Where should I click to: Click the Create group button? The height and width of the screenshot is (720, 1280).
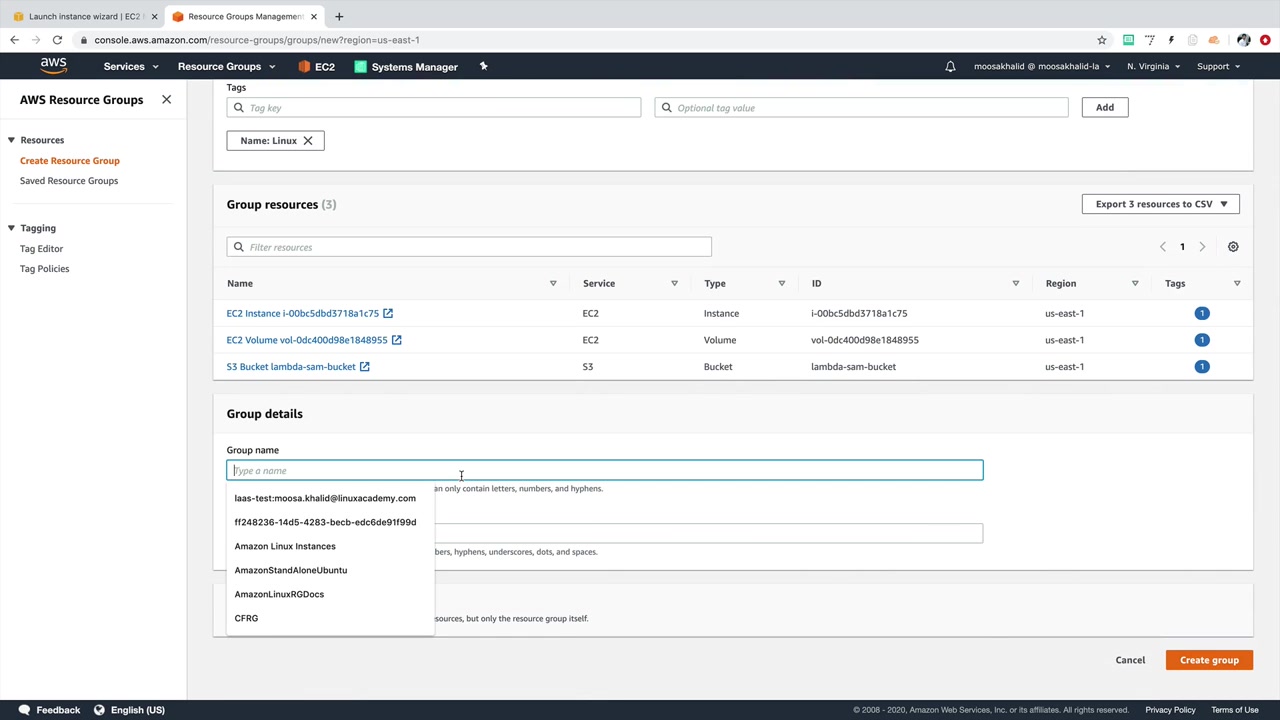(1209, 660)
